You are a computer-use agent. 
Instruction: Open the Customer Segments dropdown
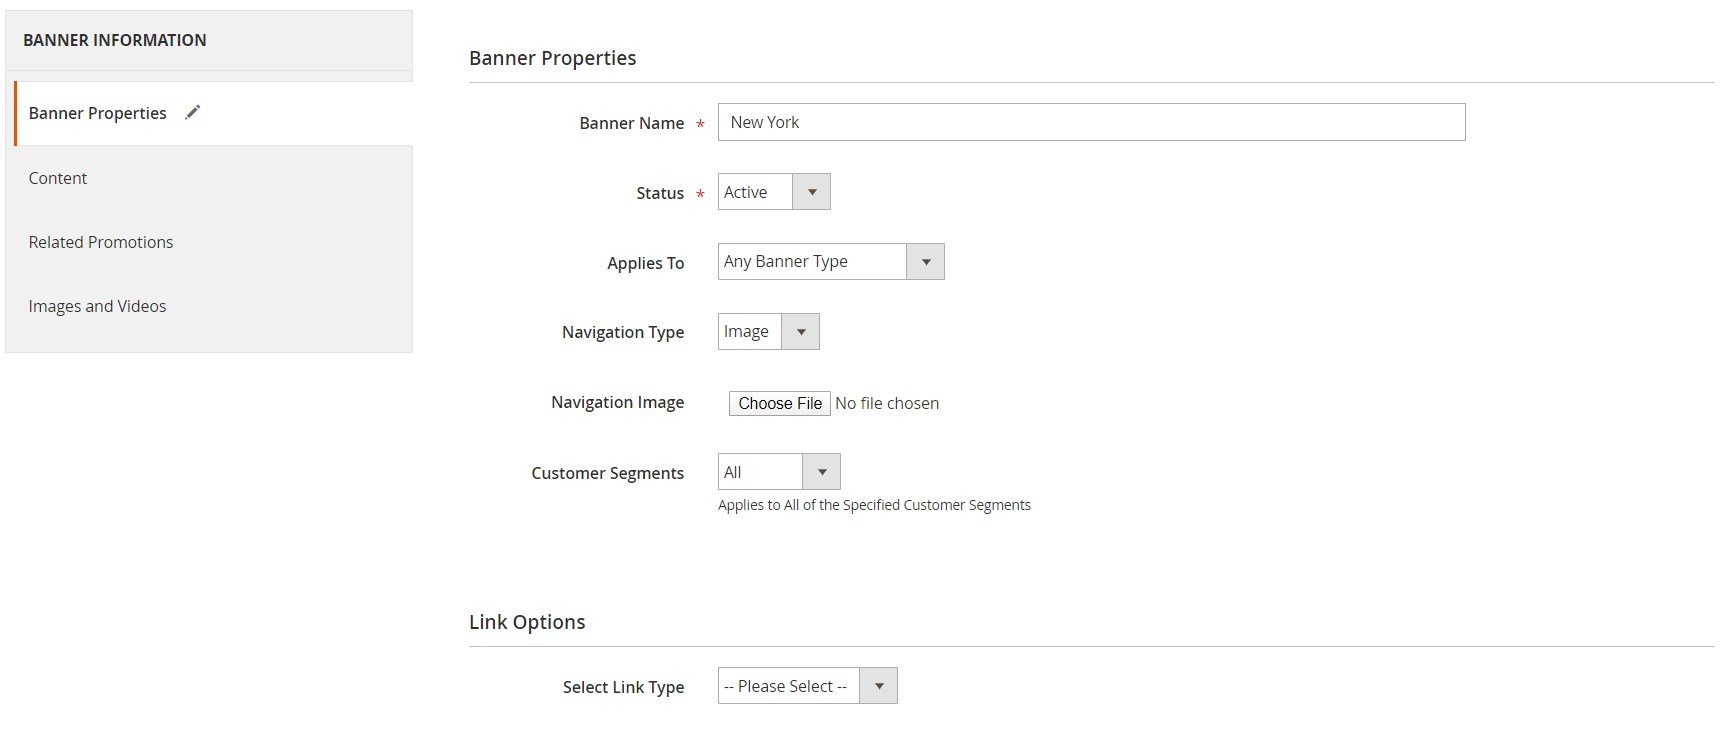pos(779,471)
